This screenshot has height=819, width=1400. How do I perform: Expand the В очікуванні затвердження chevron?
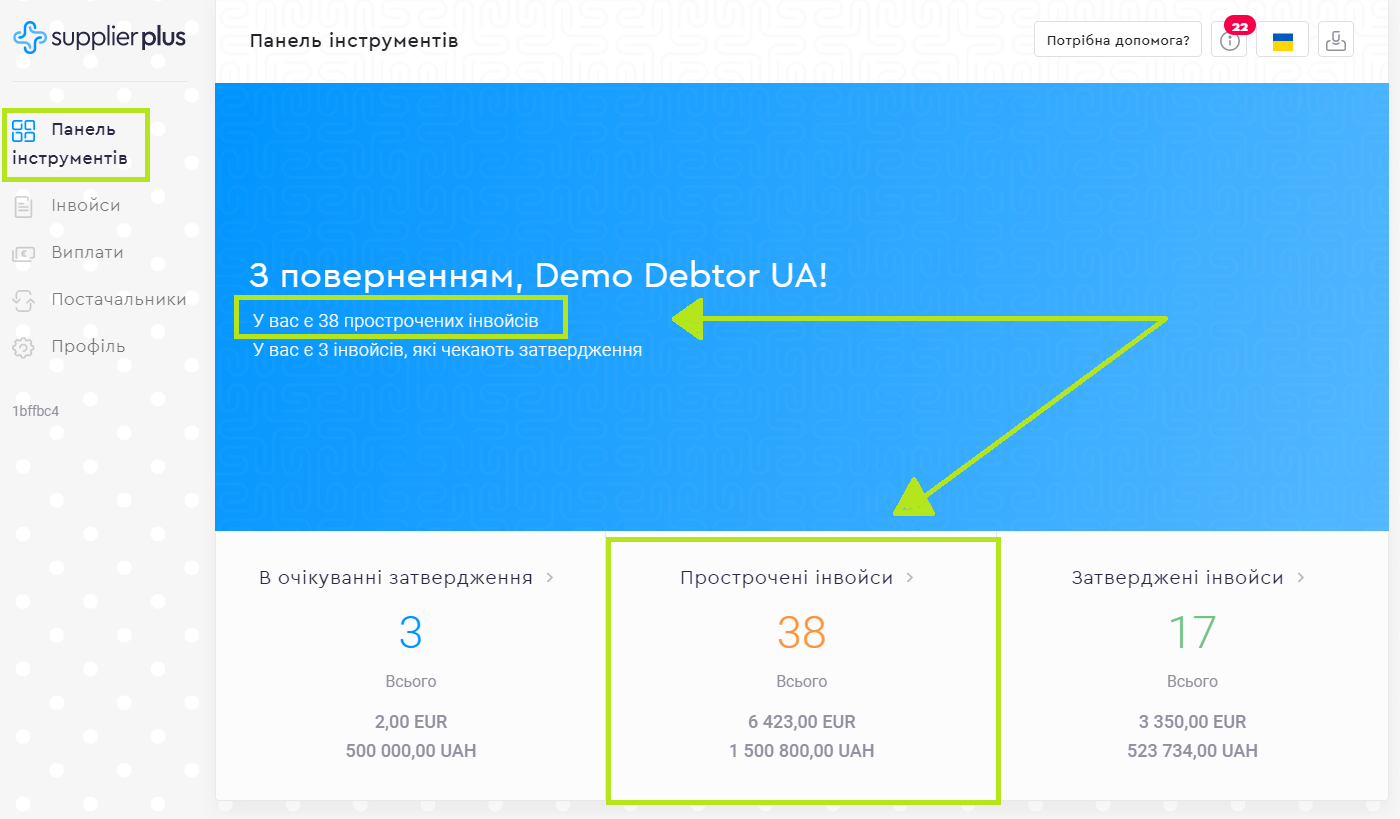click(550, 578)
